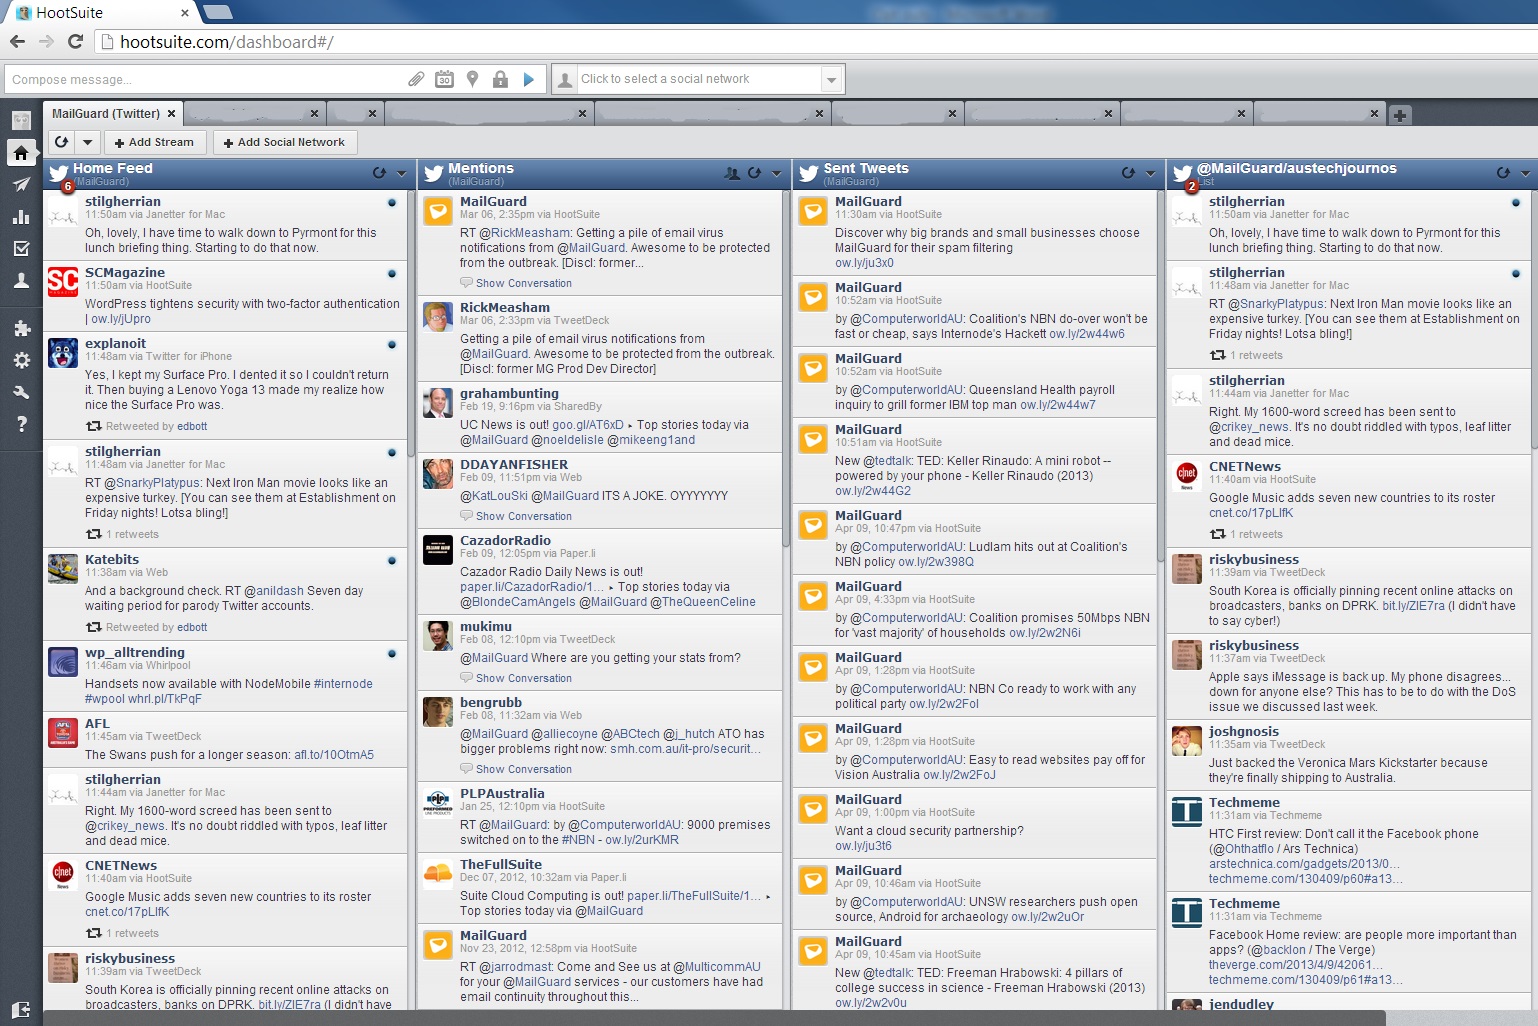Open the social network selector dropdown

(x=831, y=79)
